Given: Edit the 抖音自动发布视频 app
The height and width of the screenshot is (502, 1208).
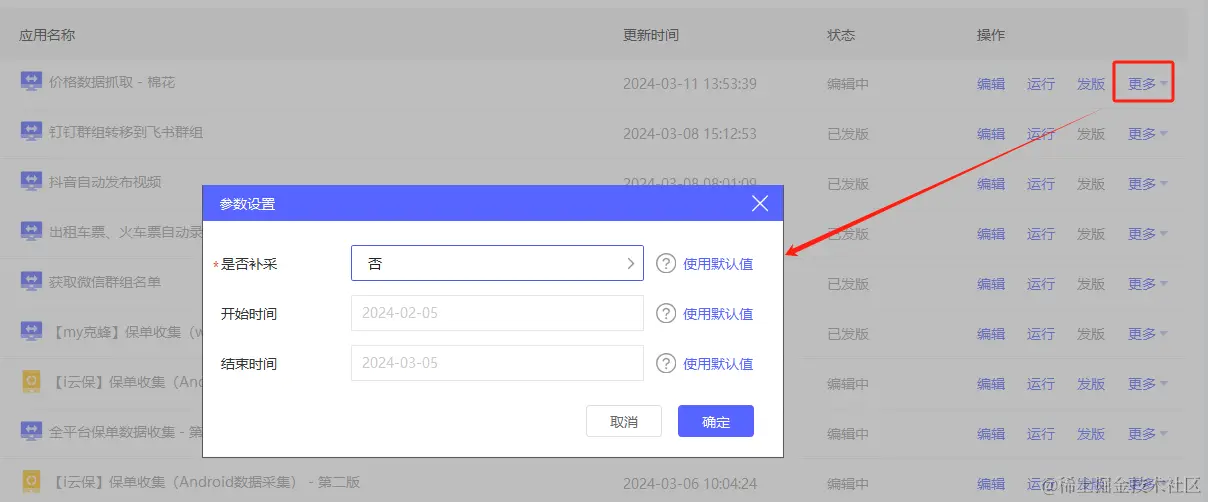Looking at the screenshot, I should 991,184.
